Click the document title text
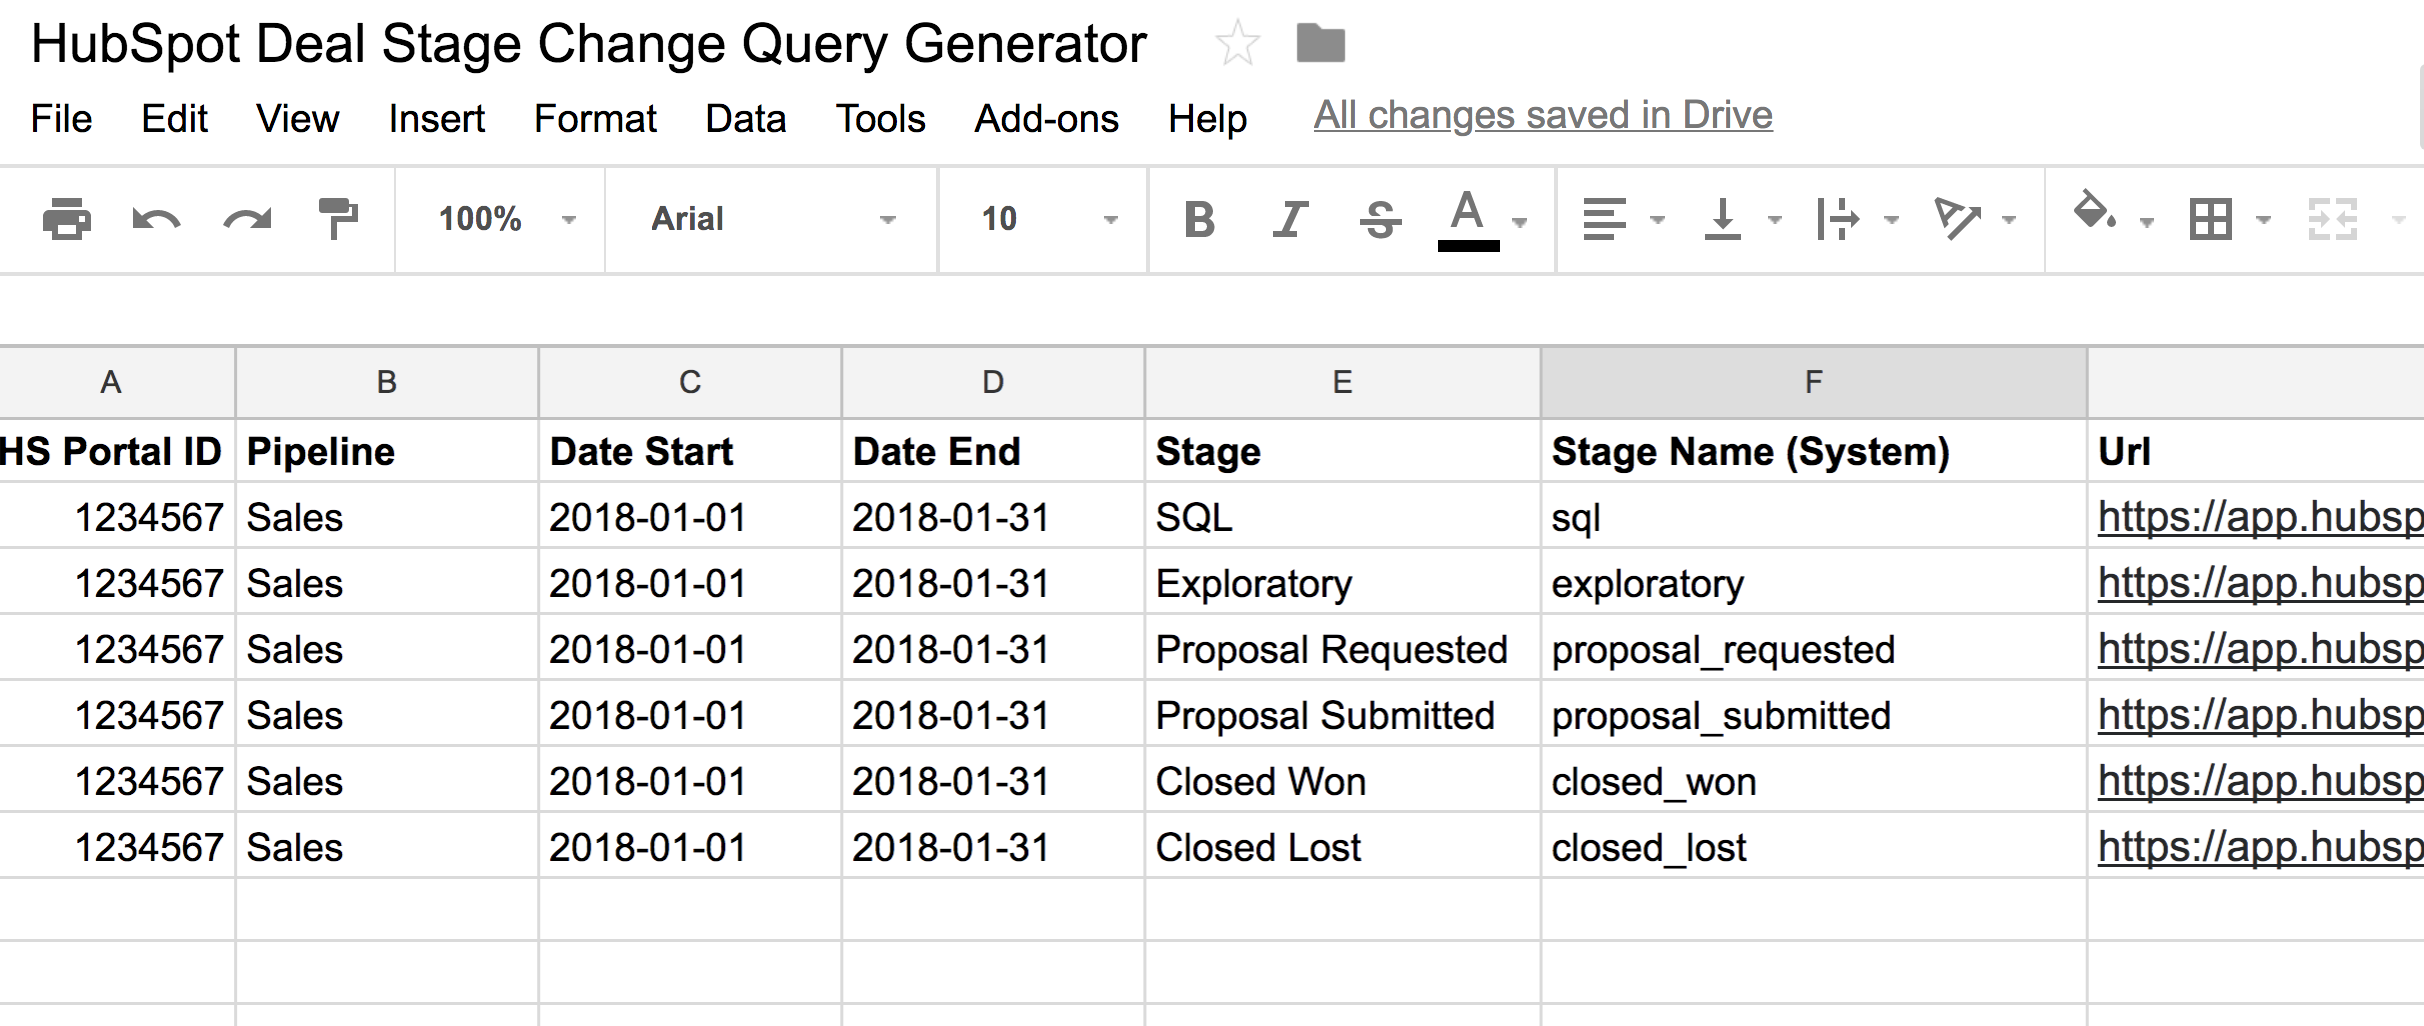Viewport: 2424px width, 1026px height. [x=588, y=45]
